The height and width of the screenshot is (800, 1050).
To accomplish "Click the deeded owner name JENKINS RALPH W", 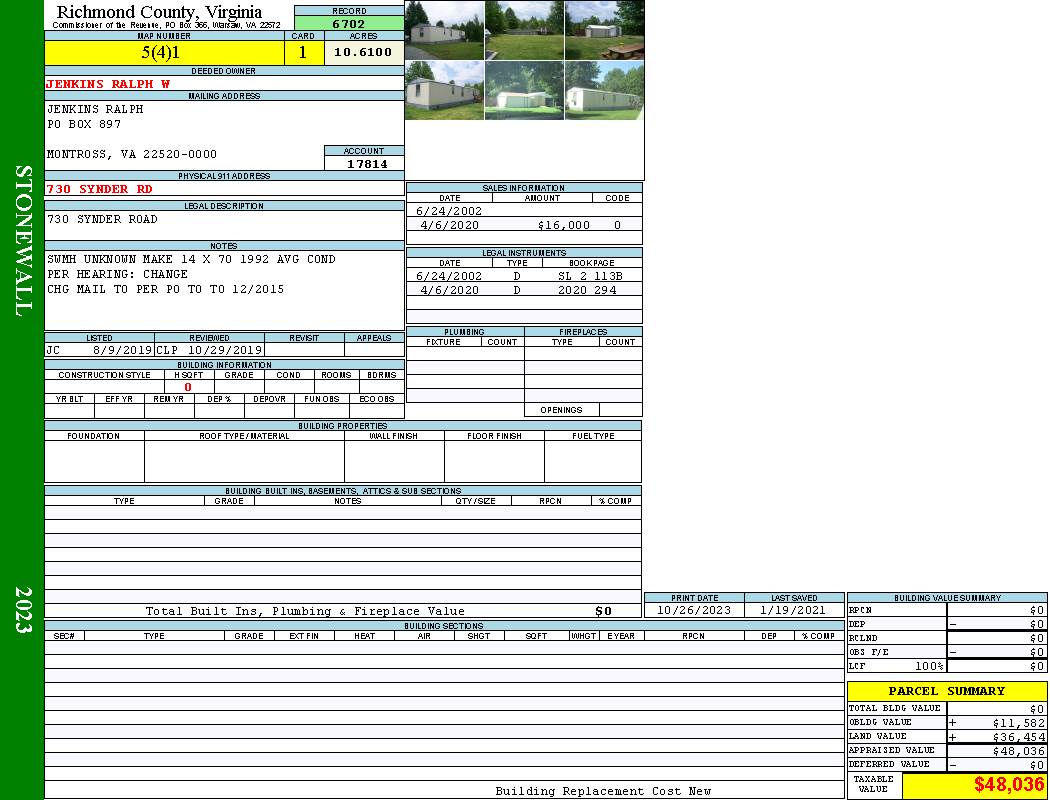I will point(108,84).
